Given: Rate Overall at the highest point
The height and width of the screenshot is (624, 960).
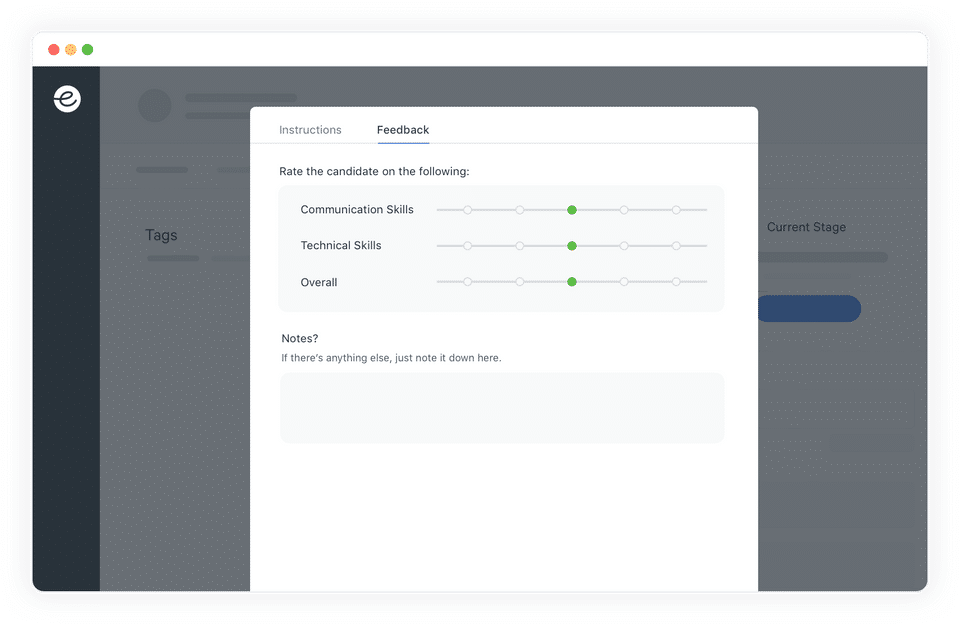Looking at the screenshot, I should 676,282.
